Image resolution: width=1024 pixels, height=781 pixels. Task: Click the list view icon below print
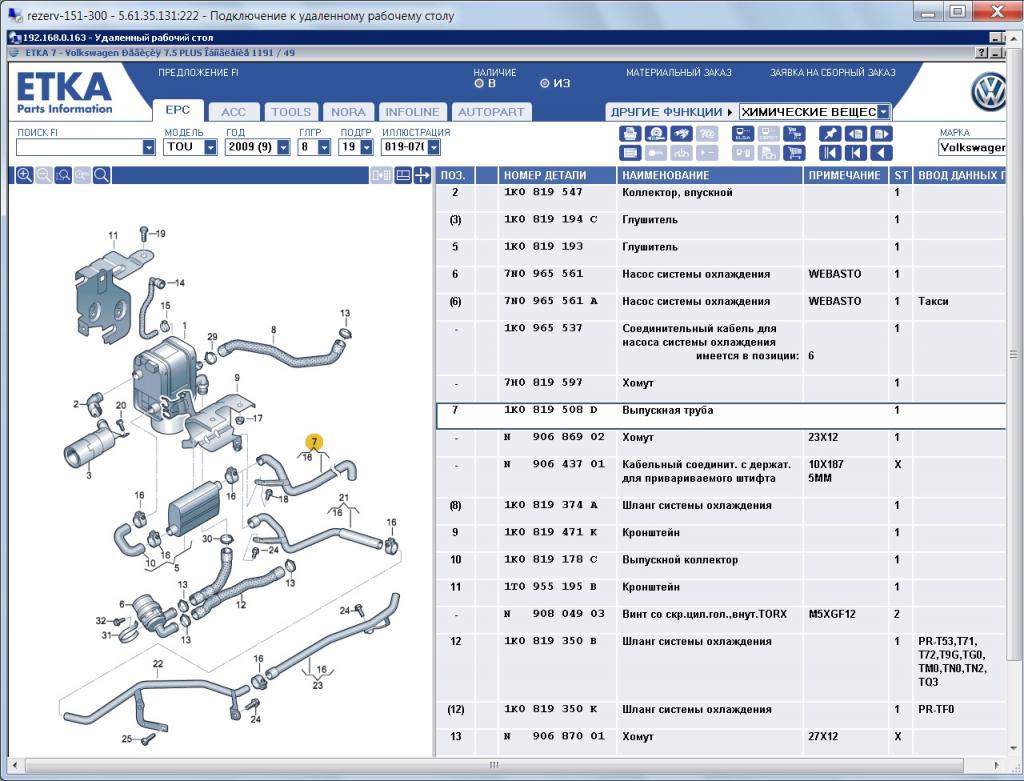(630, 153)
